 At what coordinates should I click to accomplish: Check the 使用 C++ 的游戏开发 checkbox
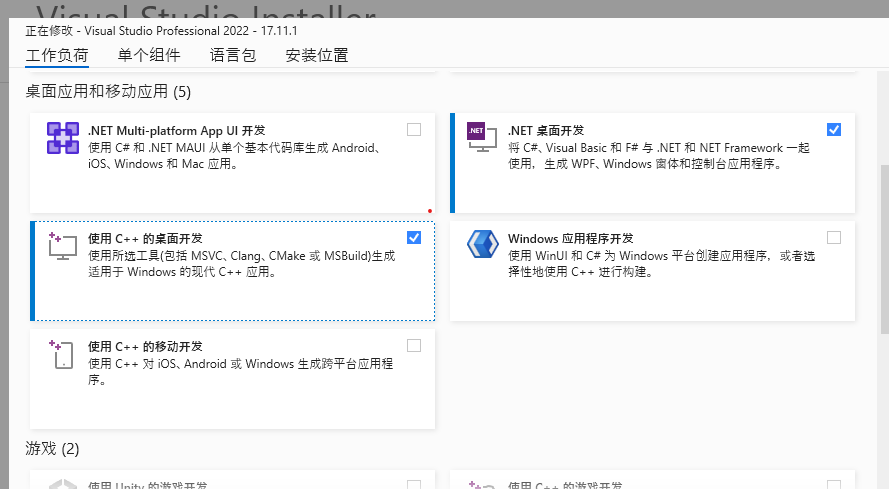pyautogui.click(x=834, y=484)
